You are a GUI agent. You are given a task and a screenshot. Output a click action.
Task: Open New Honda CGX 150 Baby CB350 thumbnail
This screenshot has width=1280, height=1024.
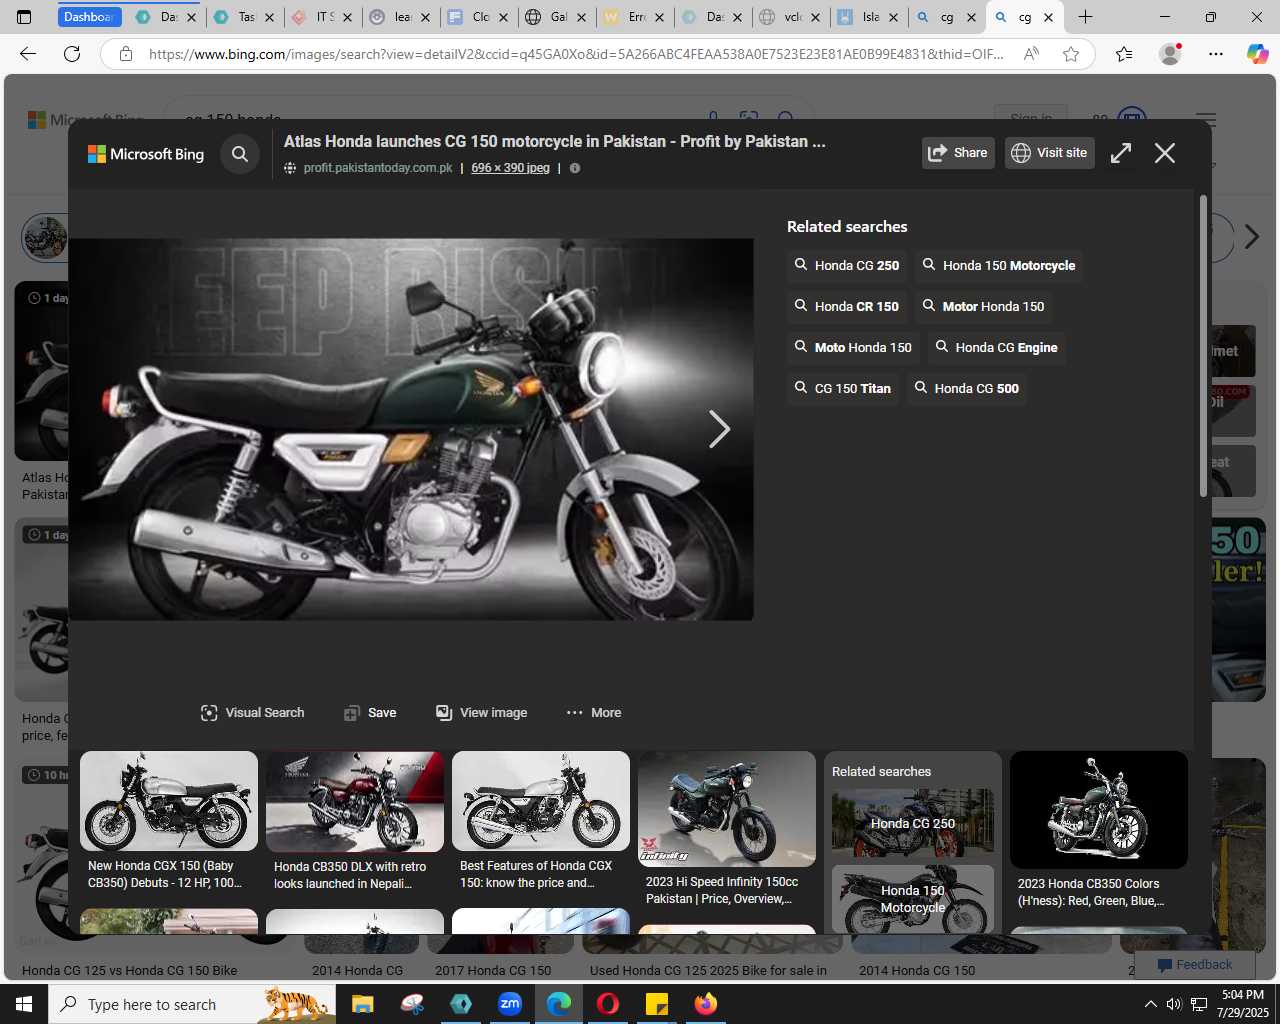[x=169, y=801]
